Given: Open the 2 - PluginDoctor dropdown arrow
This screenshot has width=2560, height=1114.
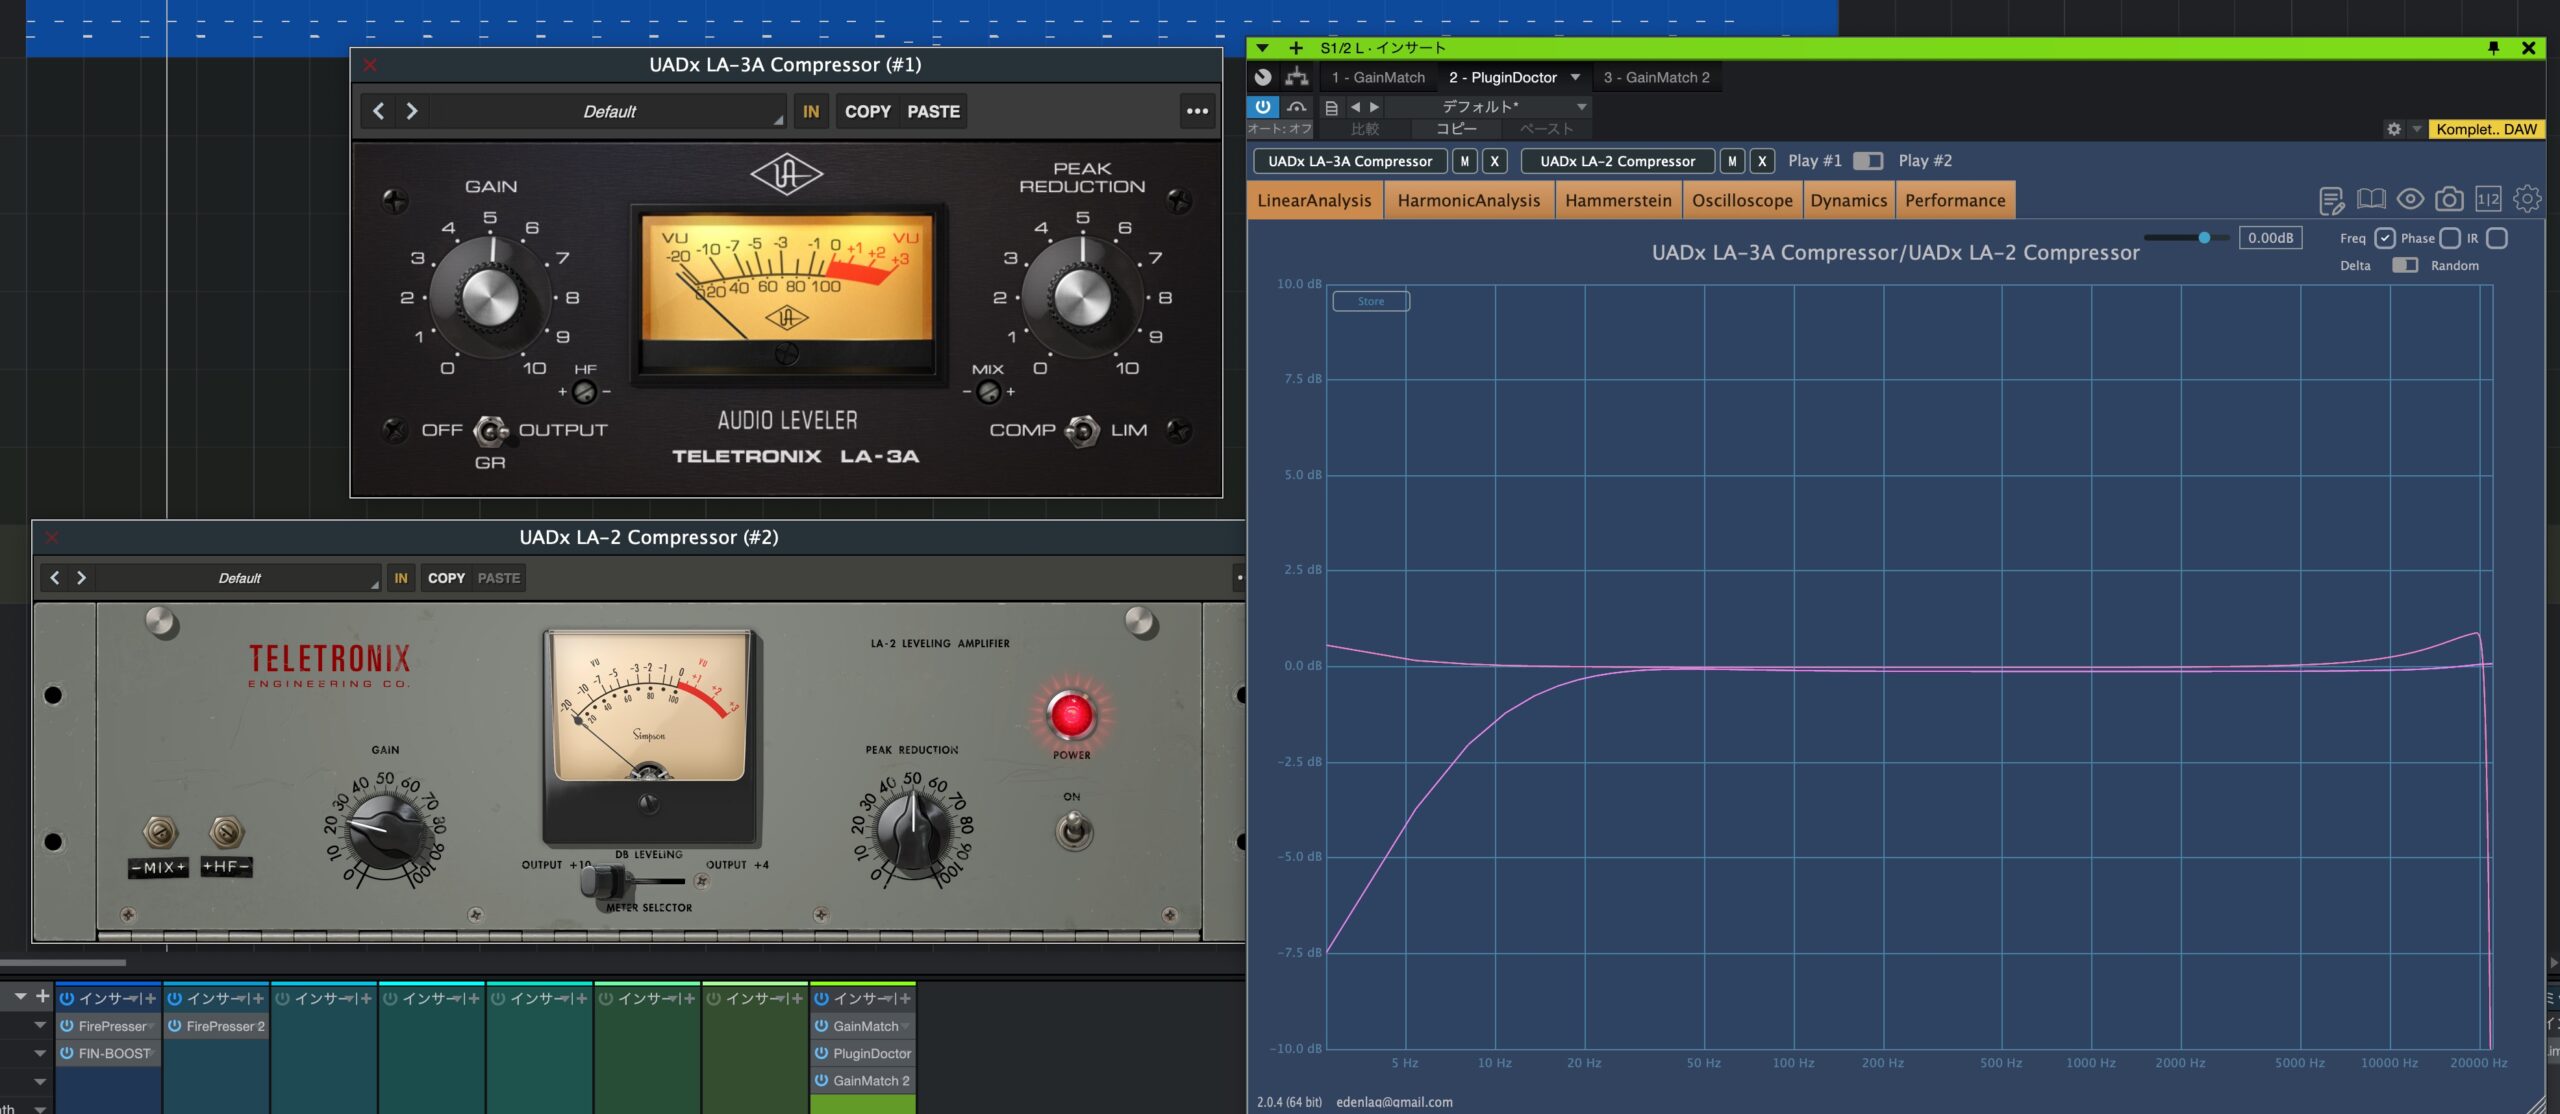Looking at the screenshot, I should click(1575, 77).
